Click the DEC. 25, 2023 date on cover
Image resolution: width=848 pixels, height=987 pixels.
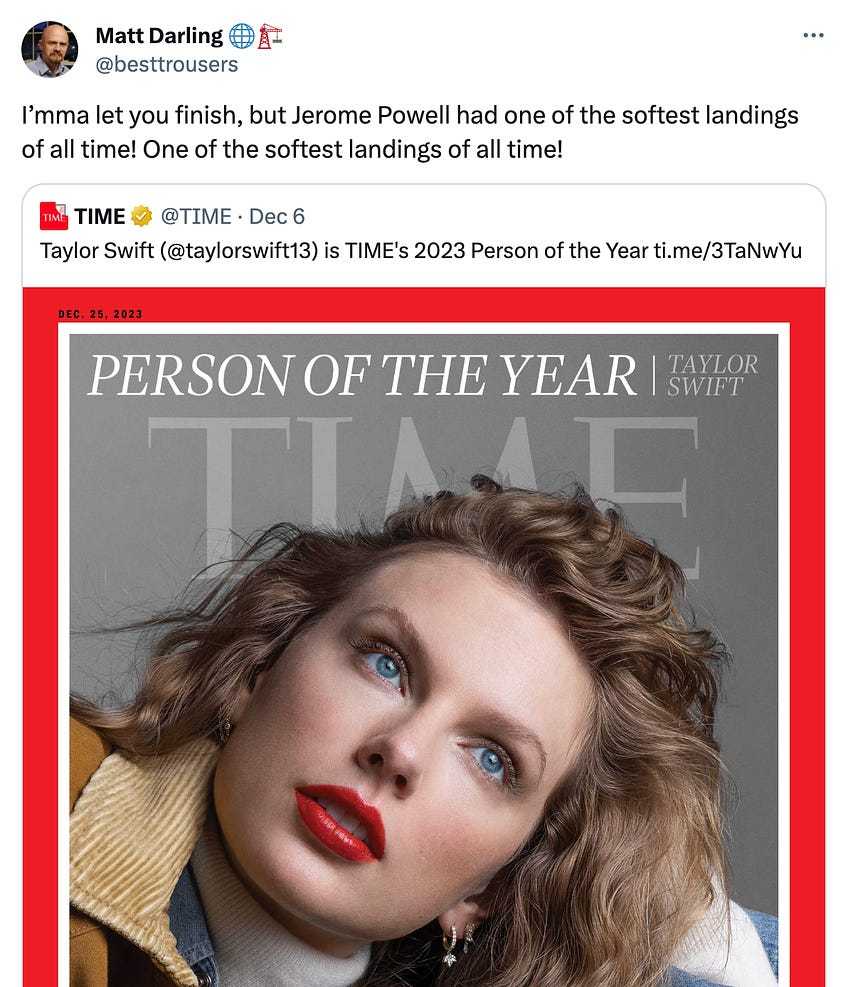(x=100, y=314)
